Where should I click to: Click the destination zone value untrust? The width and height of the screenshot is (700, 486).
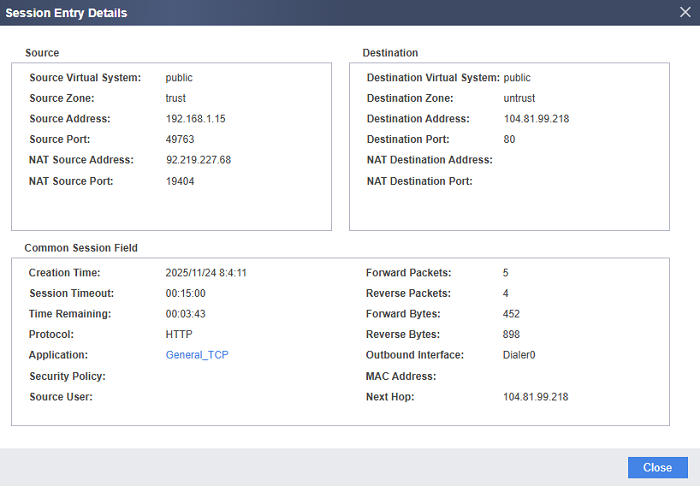521,98
